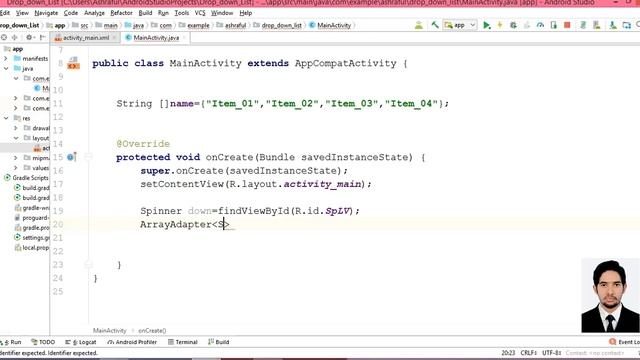Open the Build menu
The height and width of the screenshot is (360, 640).
pyautogui.click(x=145, y=13)
